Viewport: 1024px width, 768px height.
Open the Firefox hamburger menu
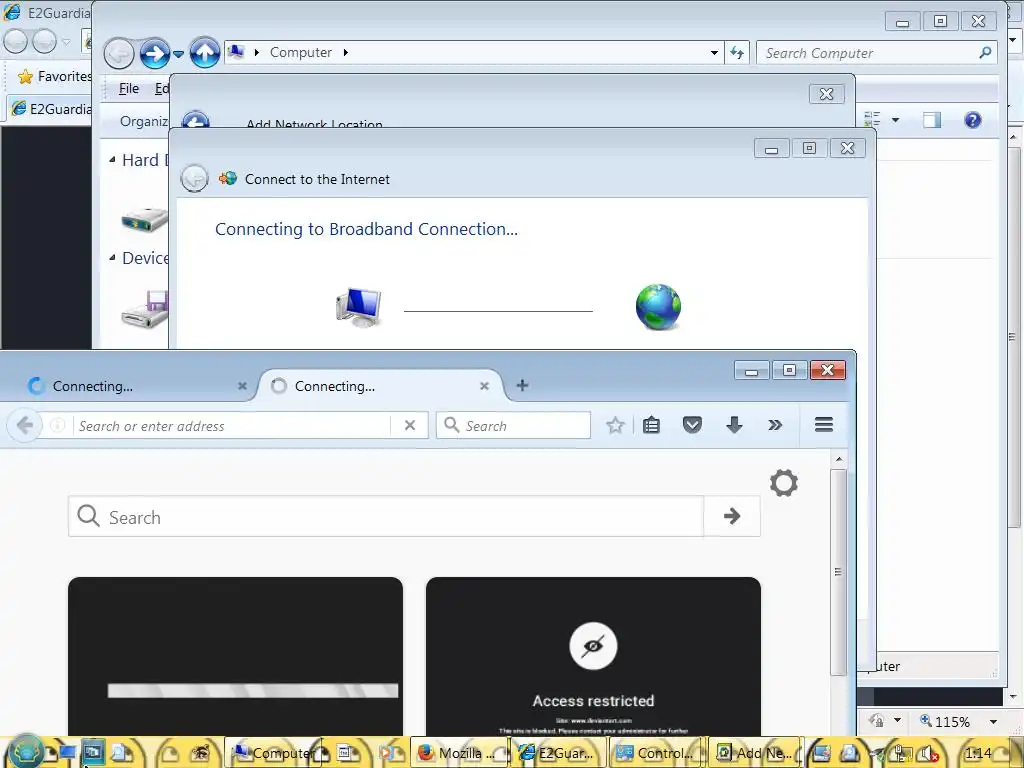click(824, 424)
